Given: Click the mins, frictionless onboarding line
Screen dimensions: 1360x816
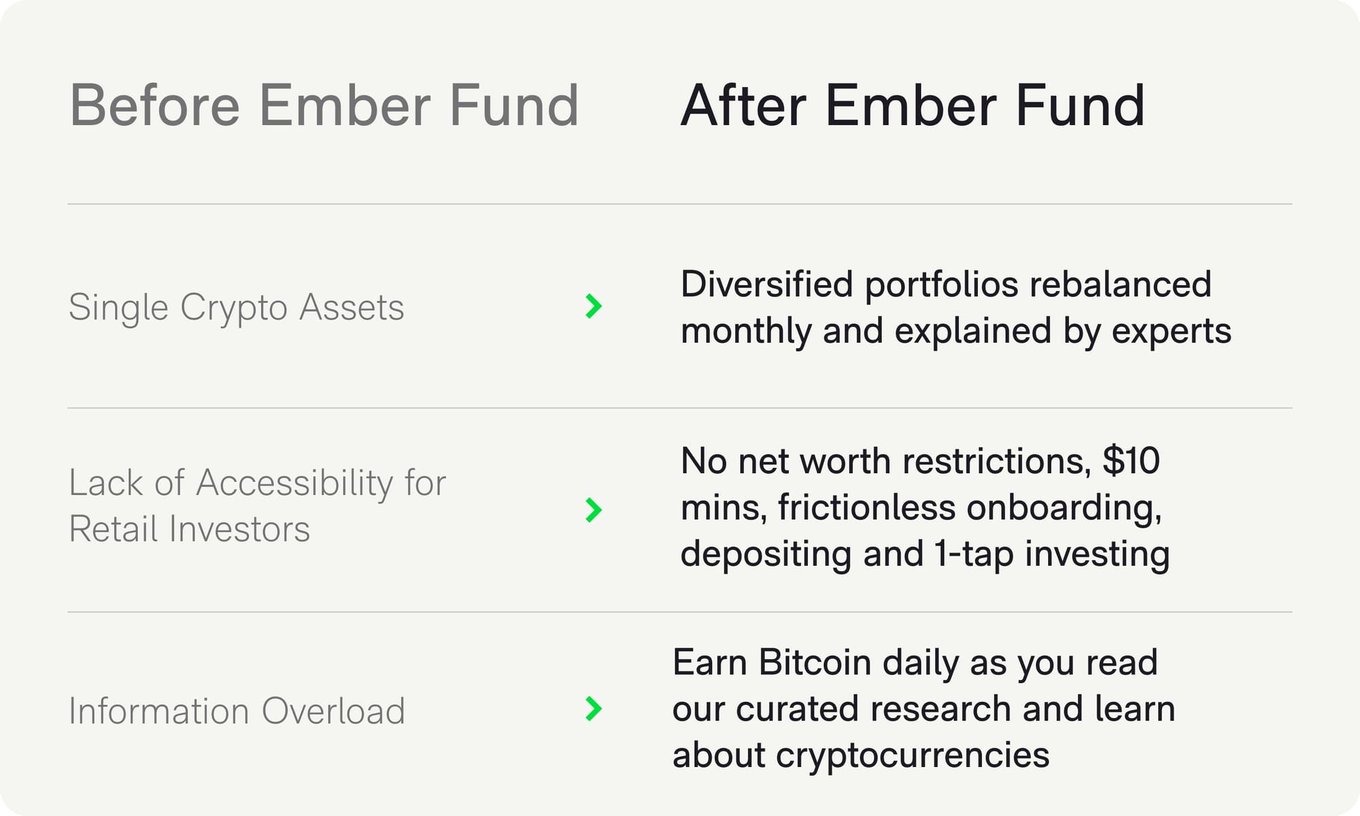Looking at the screenshot, I should click(x=921, y=507).
